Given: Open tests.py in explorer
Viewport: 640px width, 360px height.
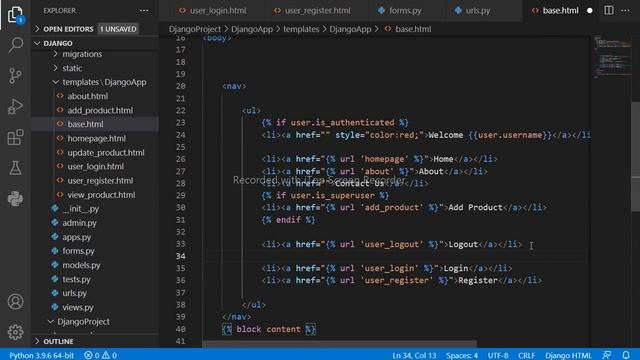Looking at the screenshot, I should (x=76, y=280).
